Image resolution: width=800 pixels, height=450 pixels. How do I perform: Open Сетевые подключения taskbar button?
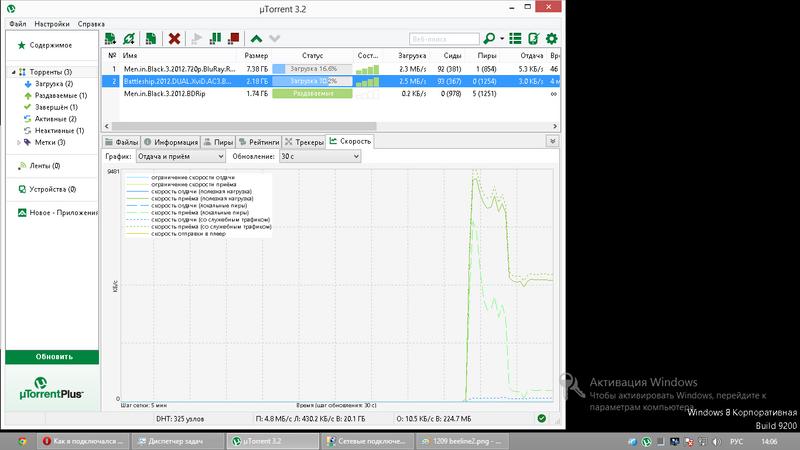pyautogui.click(x=367, y=441)
